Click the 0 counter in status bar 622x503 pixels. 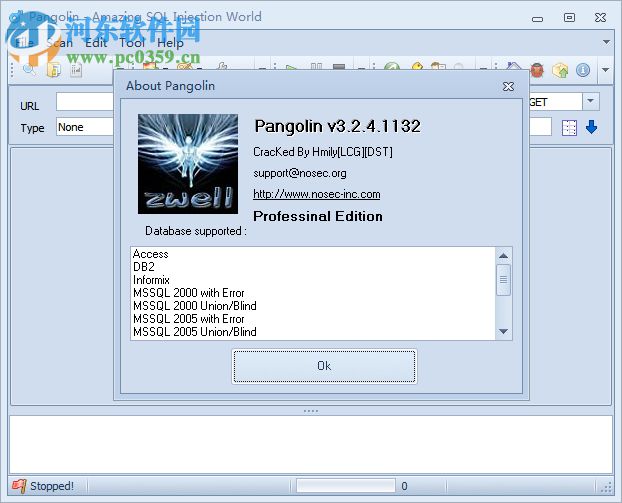tap(404, 486)
